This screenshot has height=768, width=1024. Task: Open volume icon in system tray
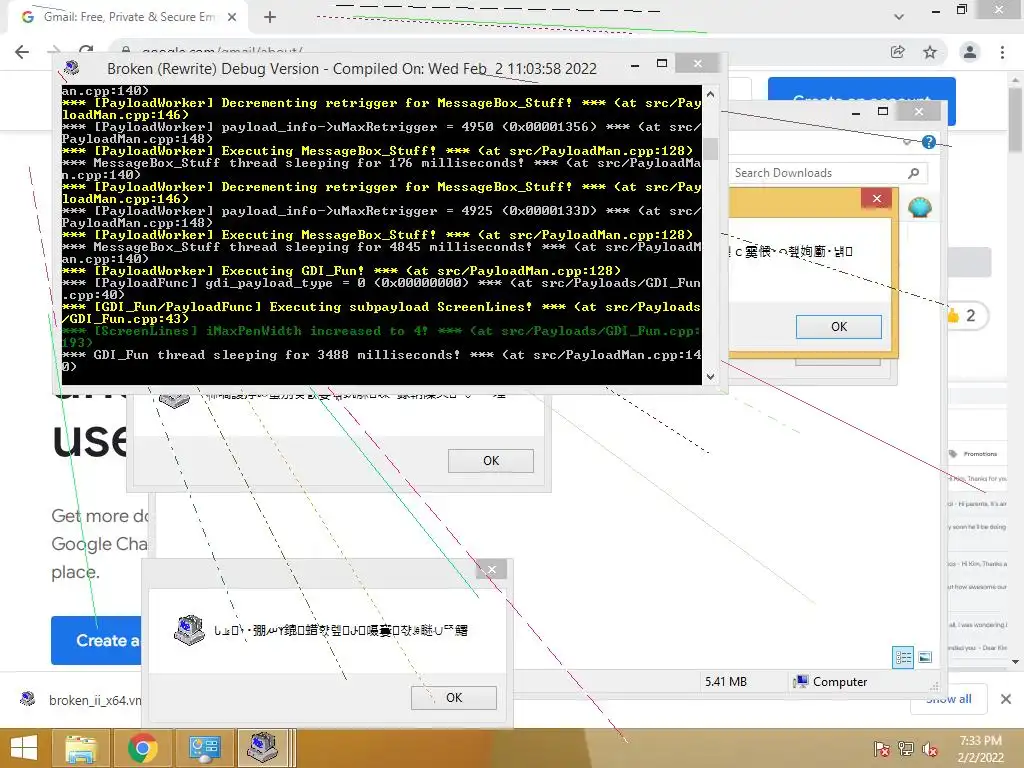point(930,749)
